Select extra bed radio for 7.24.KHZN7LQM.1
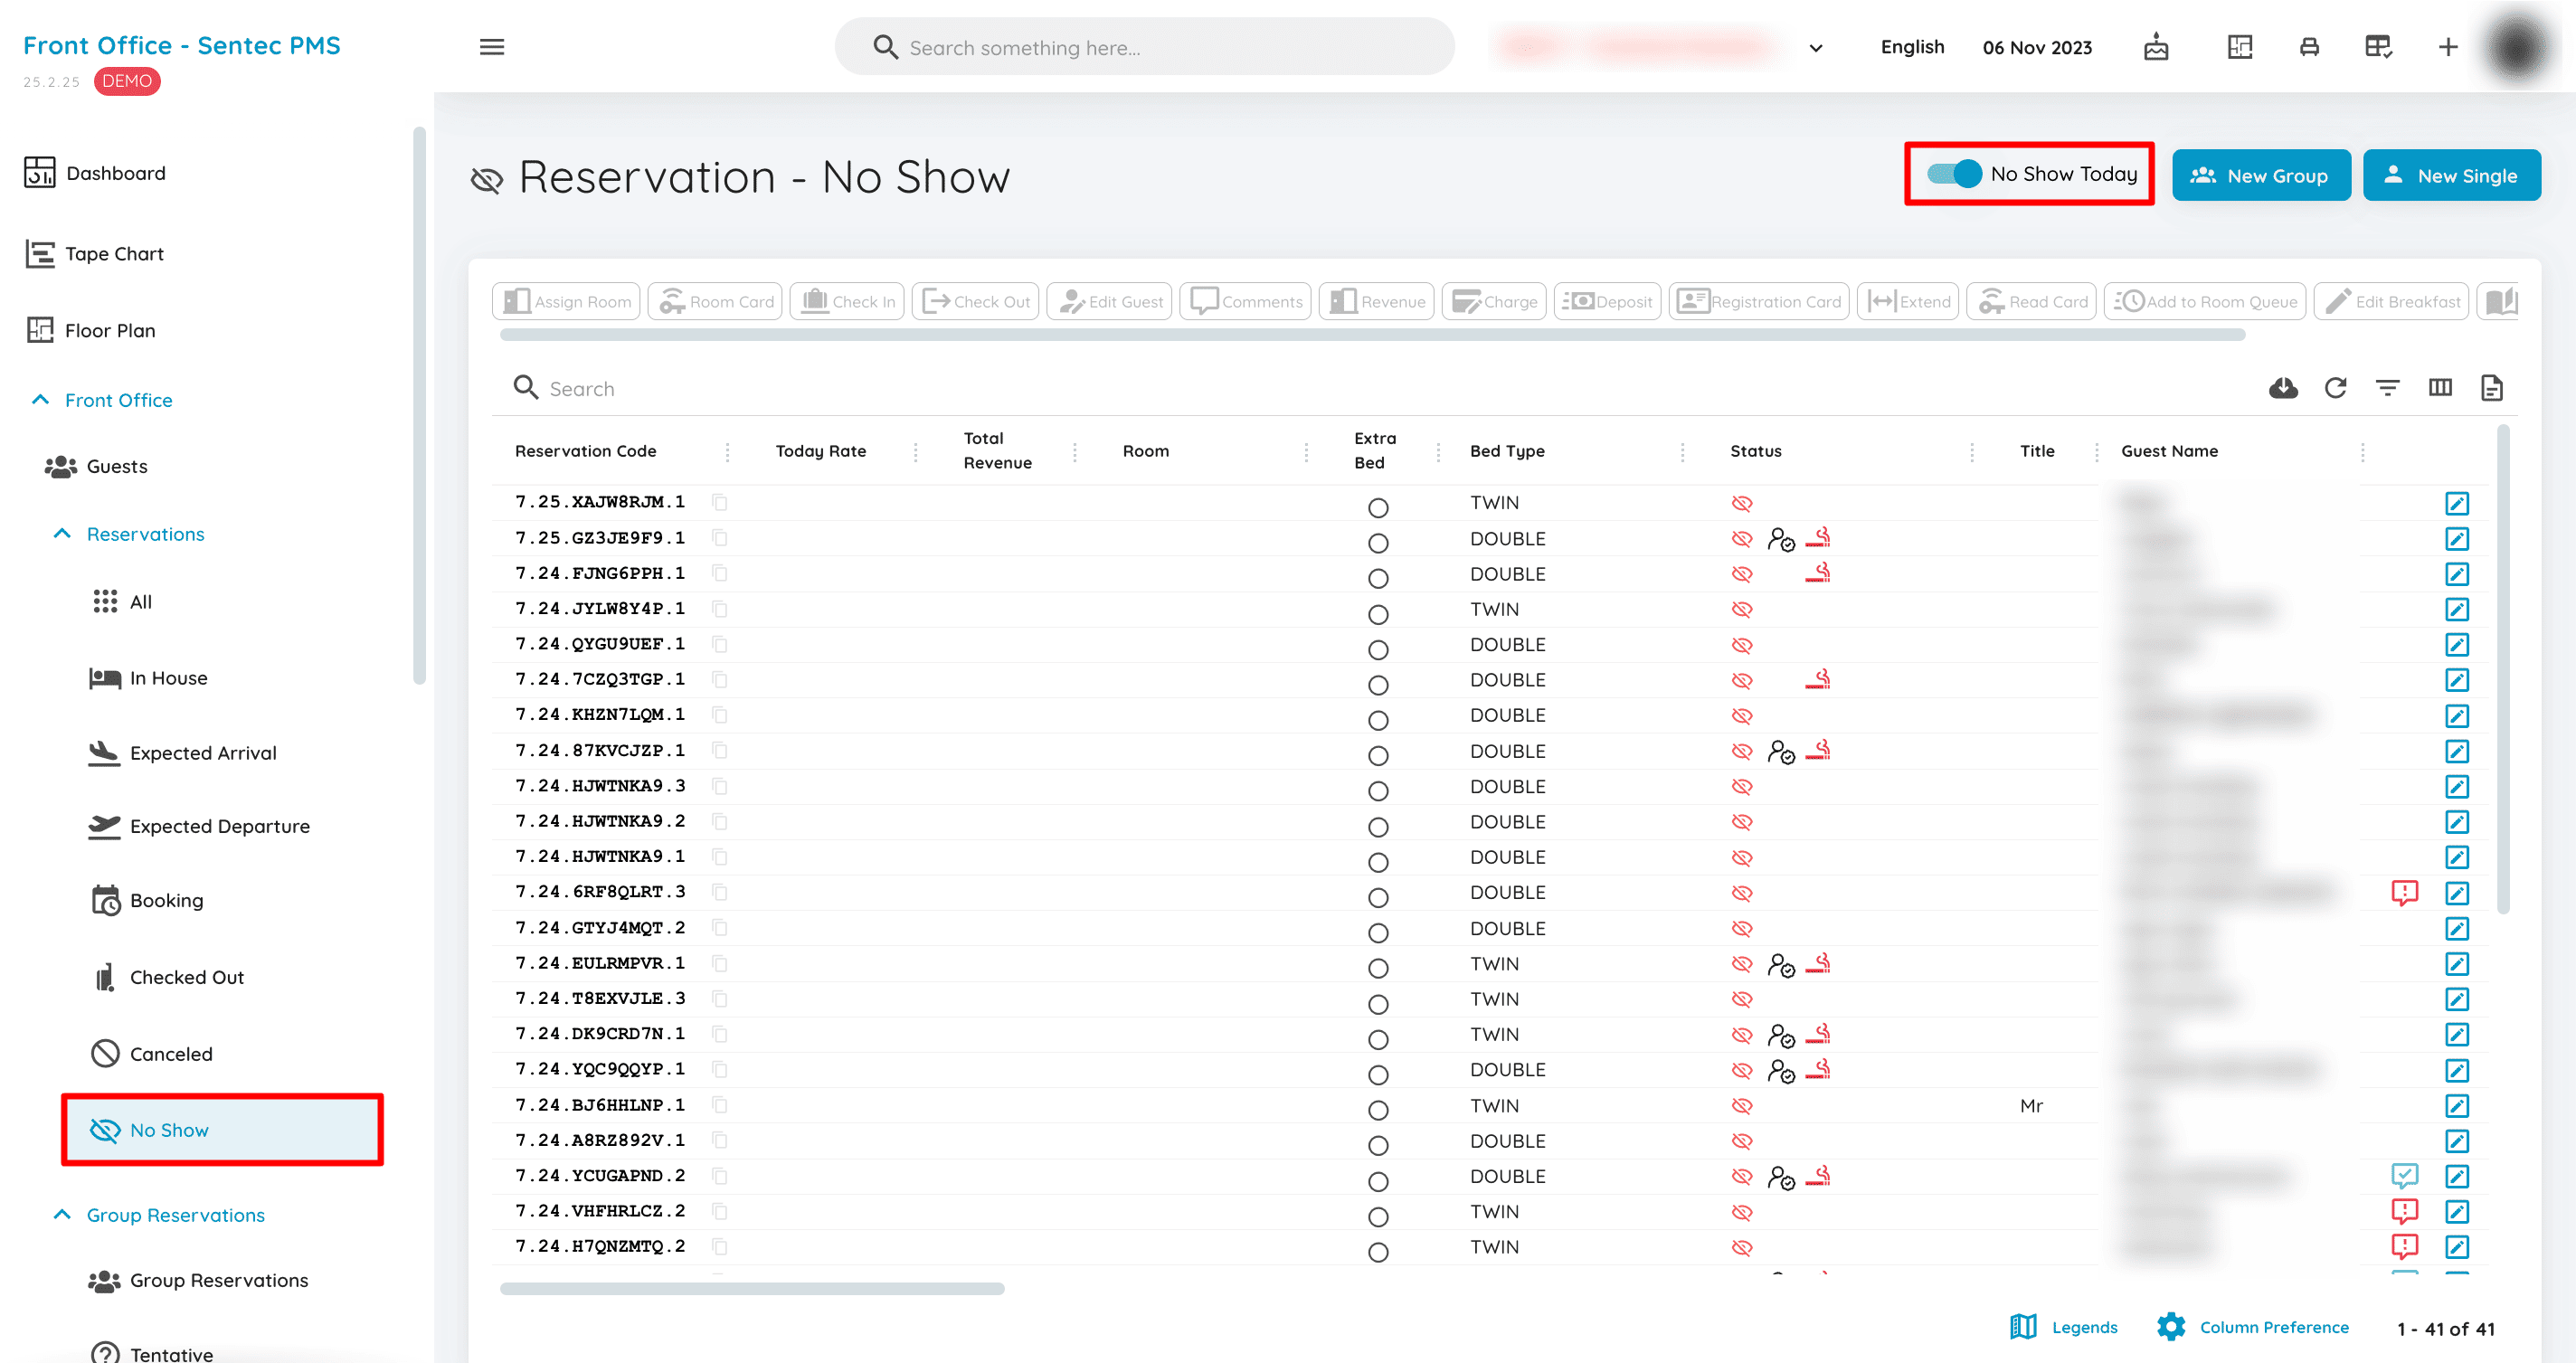2576x1363 pixels. point(1378,720)
